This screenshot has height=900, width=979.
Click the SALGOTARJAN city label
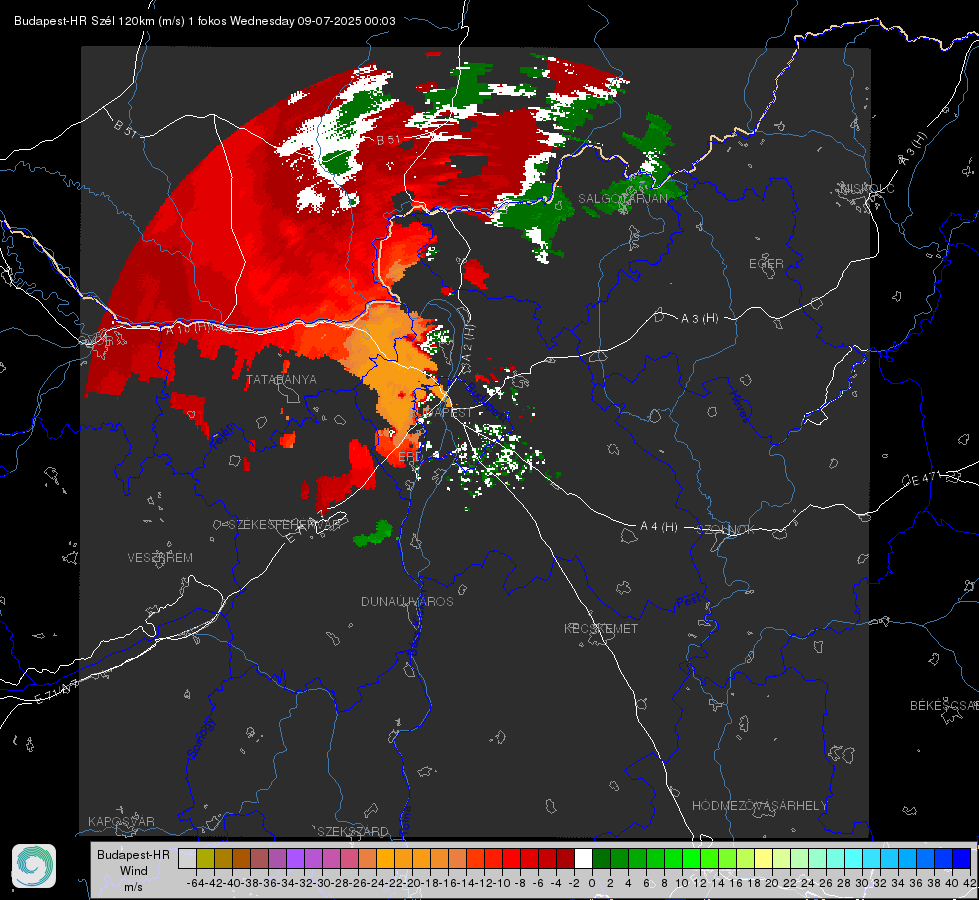(x=623, y=199)
